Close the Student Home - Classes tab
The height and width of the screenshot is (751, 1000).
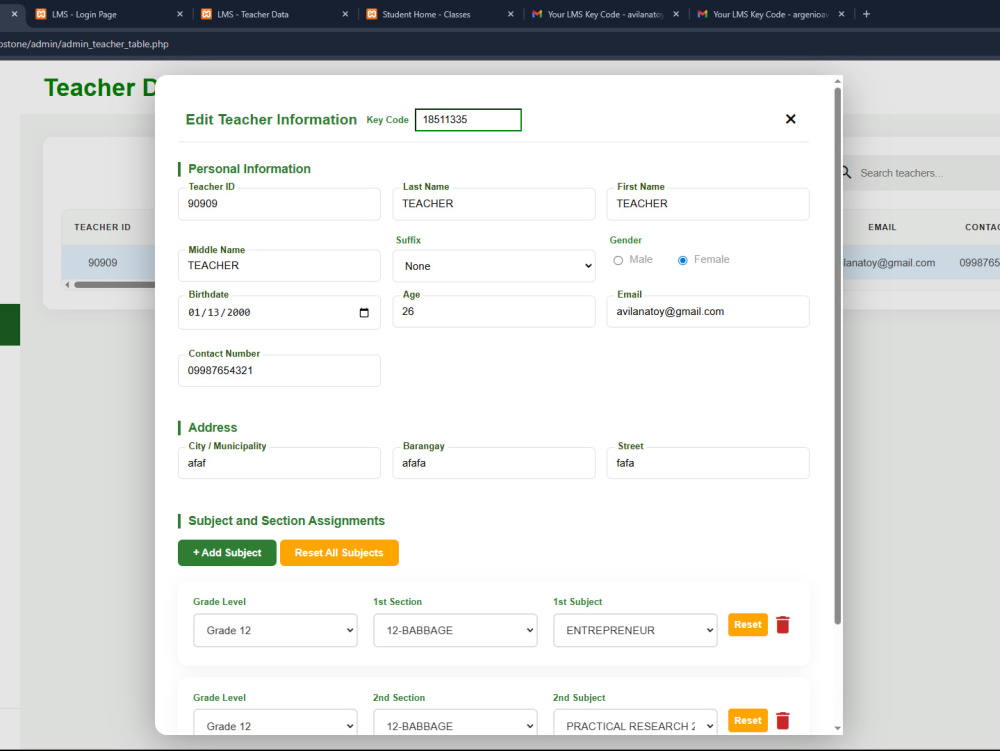pos(510,14)
